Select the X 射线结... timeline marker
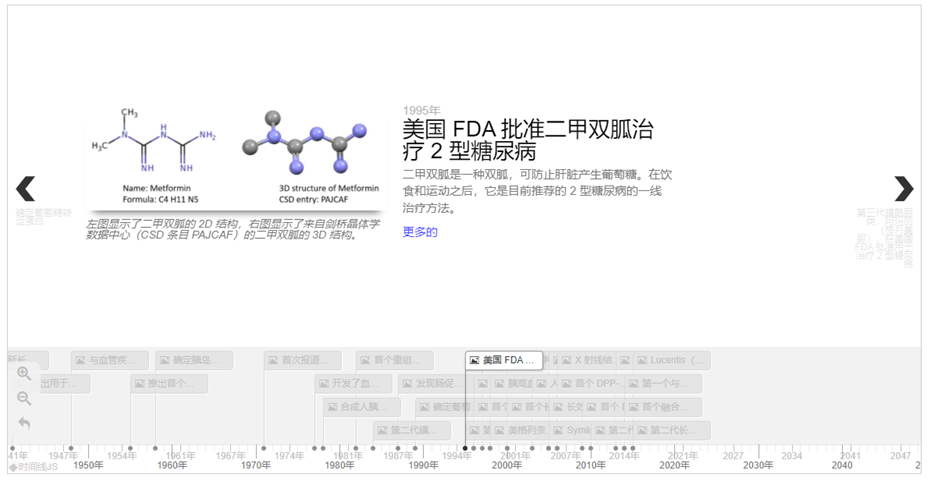The width and height of the screenshot is (931, 481). click(588, 360)
